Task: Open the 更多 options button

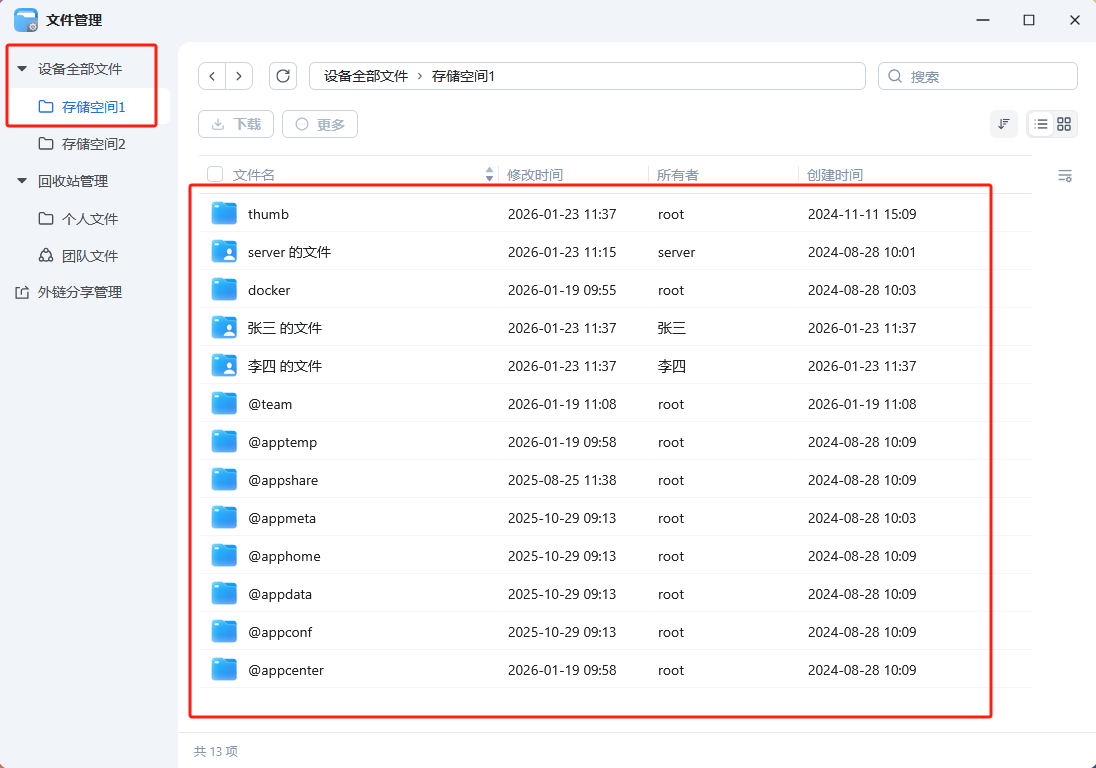Action: pyautogui.click(x=319, y=124)
